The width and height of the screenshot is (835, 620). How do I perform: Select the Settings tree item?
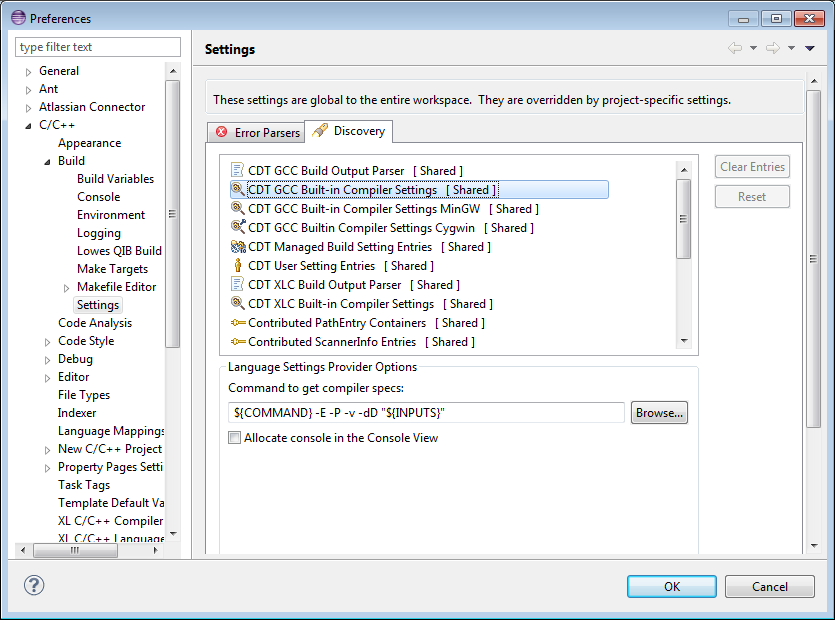click(98, 305)
